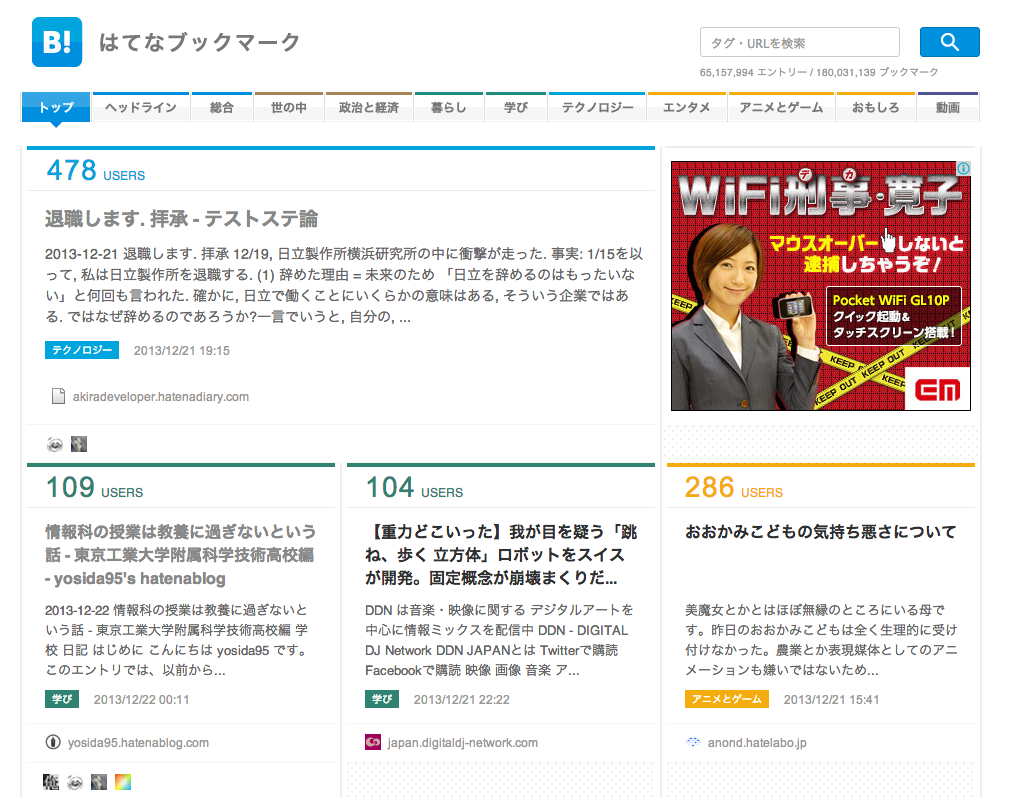Screen dimensions: 1018x798
Task: Click the Hatena Bookmark B! logo
Action: click(56, 42)
